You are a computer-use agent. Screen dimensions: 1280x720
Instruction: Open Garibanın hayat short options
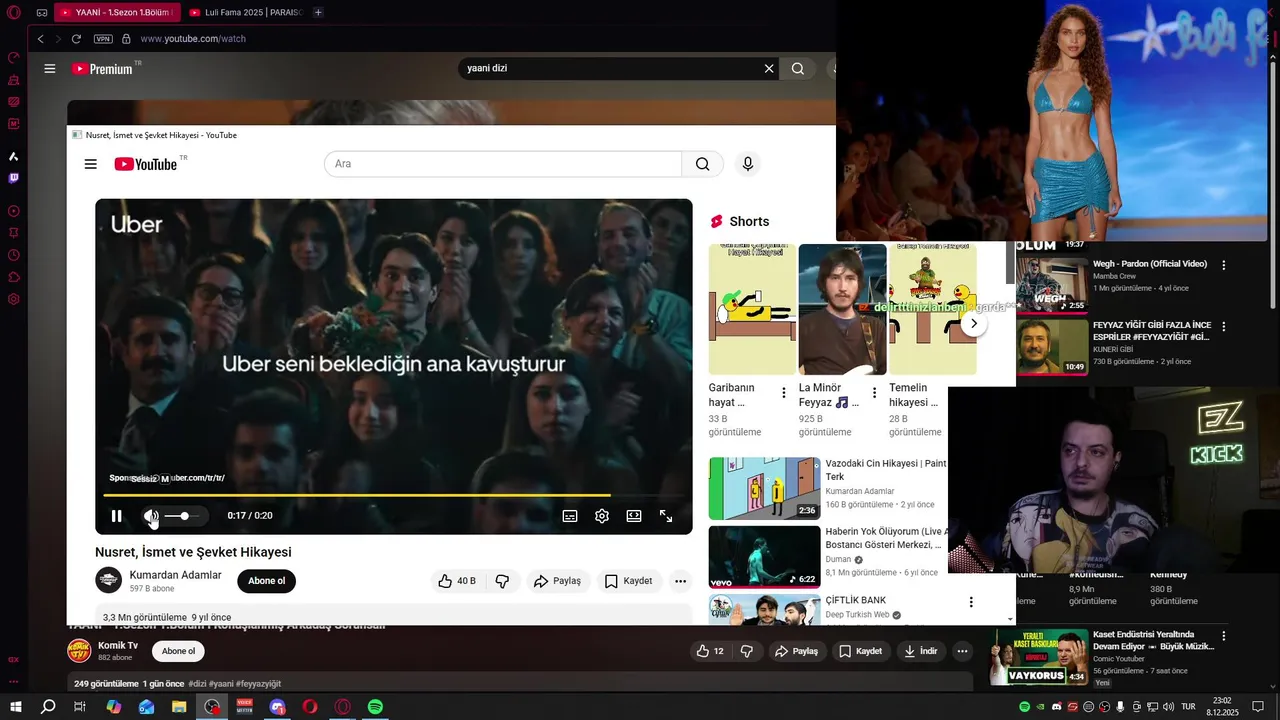tap(784, 393)
